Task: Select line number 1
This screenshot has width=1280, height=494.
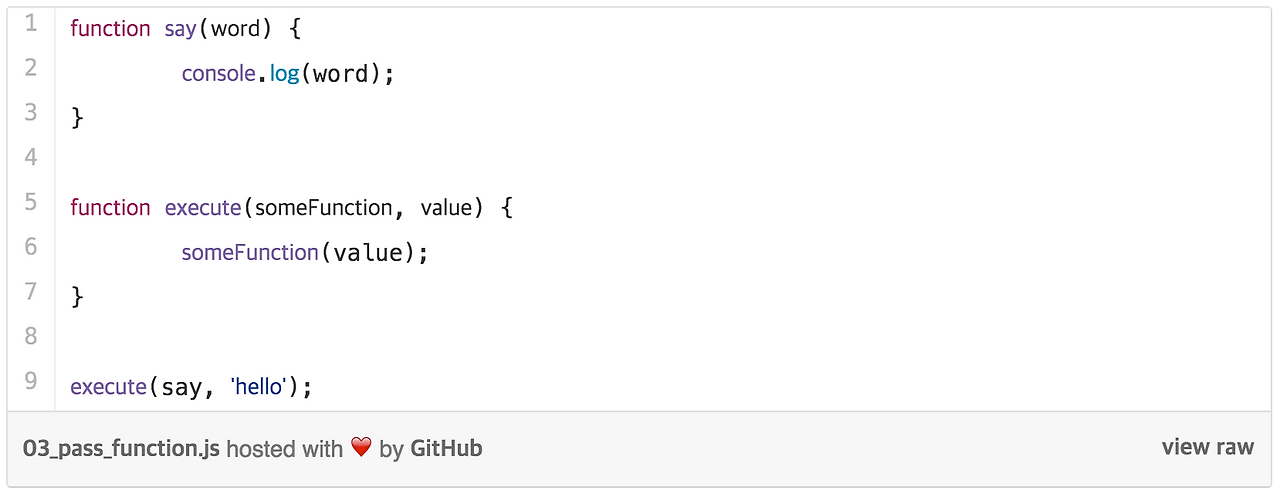Action: 31,23
